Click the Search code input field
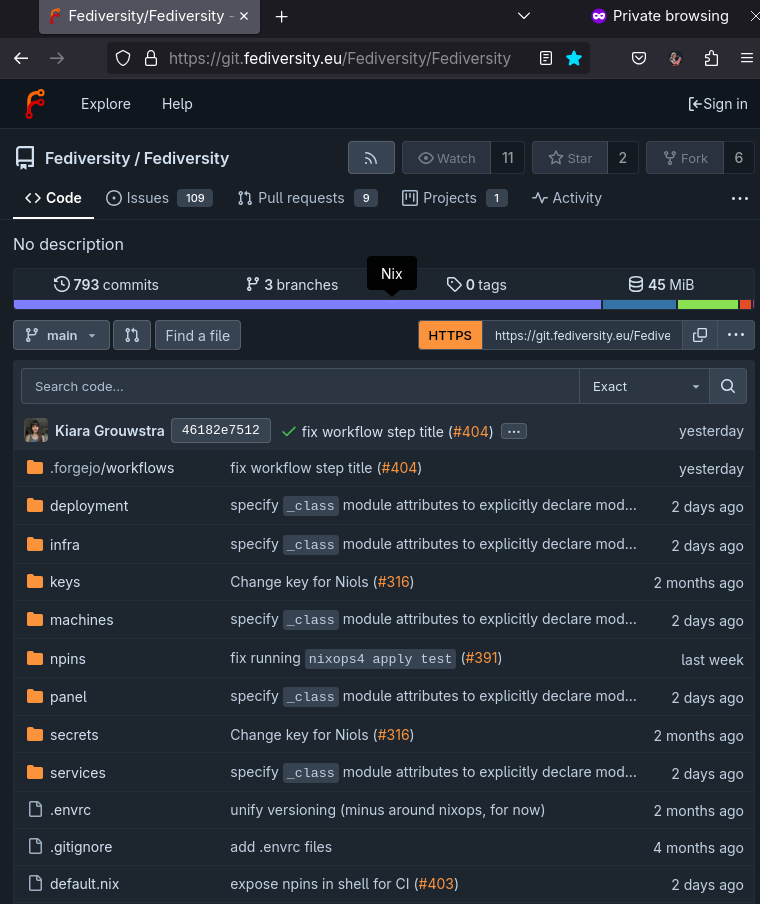The width and height of the screenshot is (760, 904). point(300,386)
